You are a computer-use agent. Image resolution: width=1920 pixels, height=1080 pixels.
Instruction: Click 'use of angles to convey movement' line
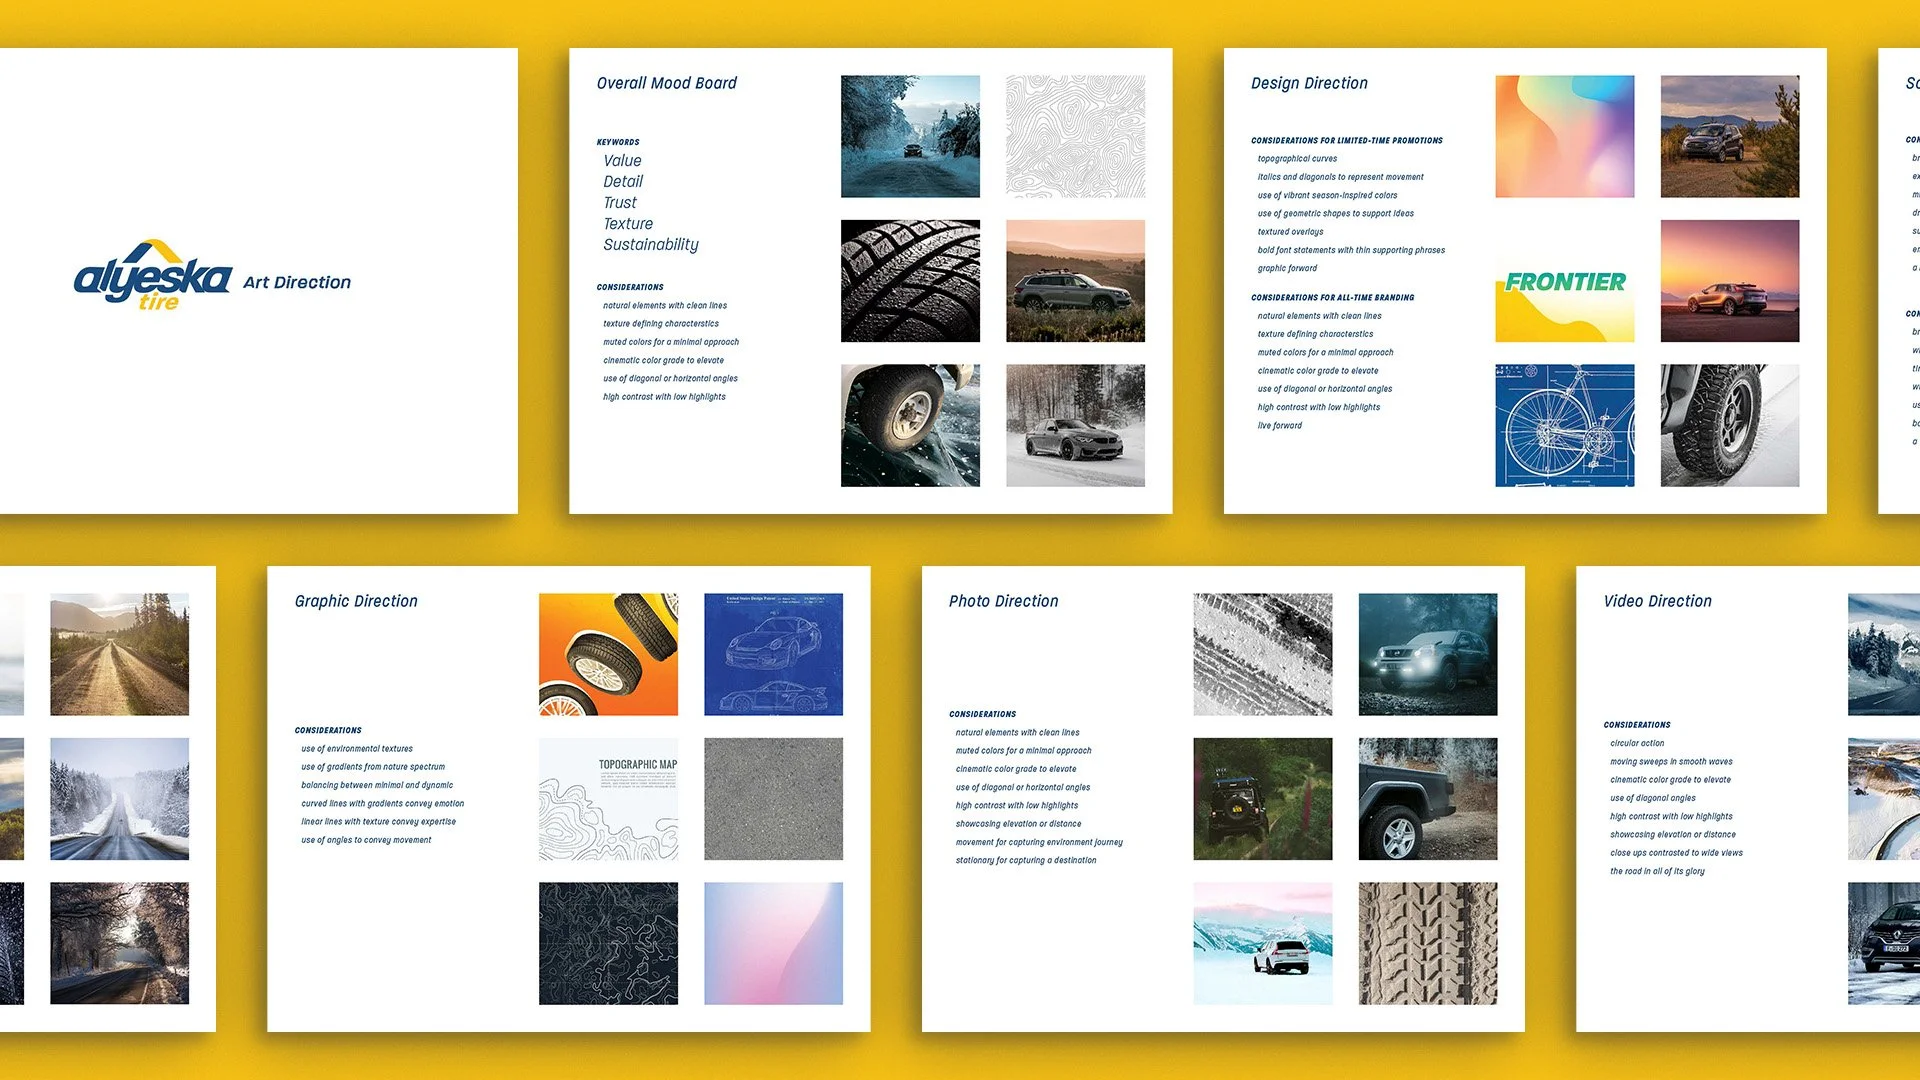366,841
